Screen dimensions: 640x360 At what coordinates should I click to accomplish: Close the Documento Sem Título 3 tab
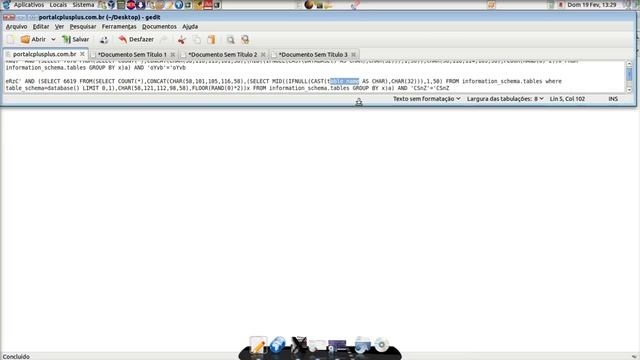(x=353, y=54)
